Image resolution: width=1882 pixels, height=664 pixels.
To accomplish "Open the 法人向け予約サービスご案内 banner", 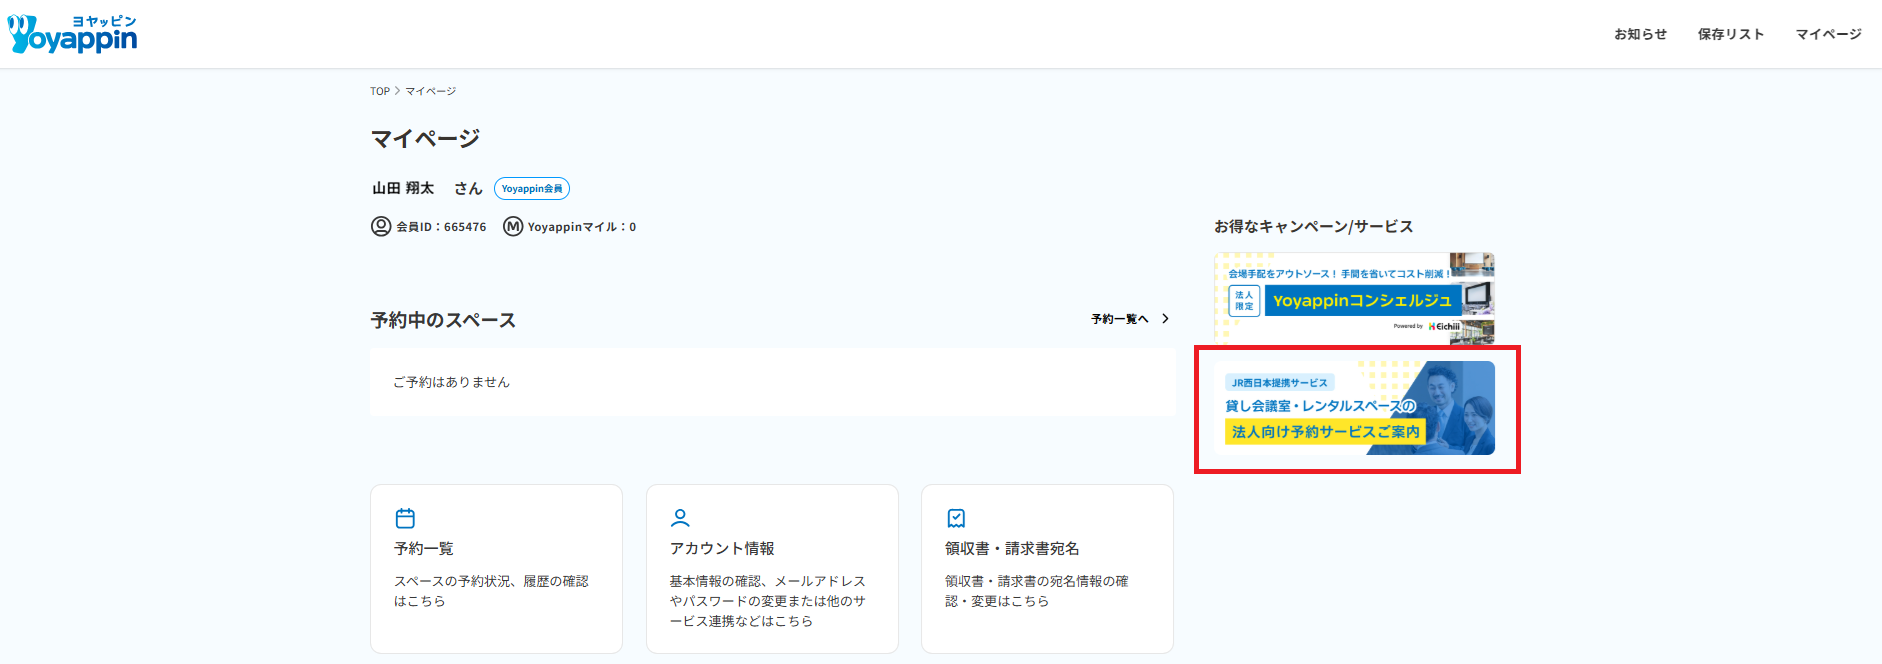I will (x=1354, y=408).
